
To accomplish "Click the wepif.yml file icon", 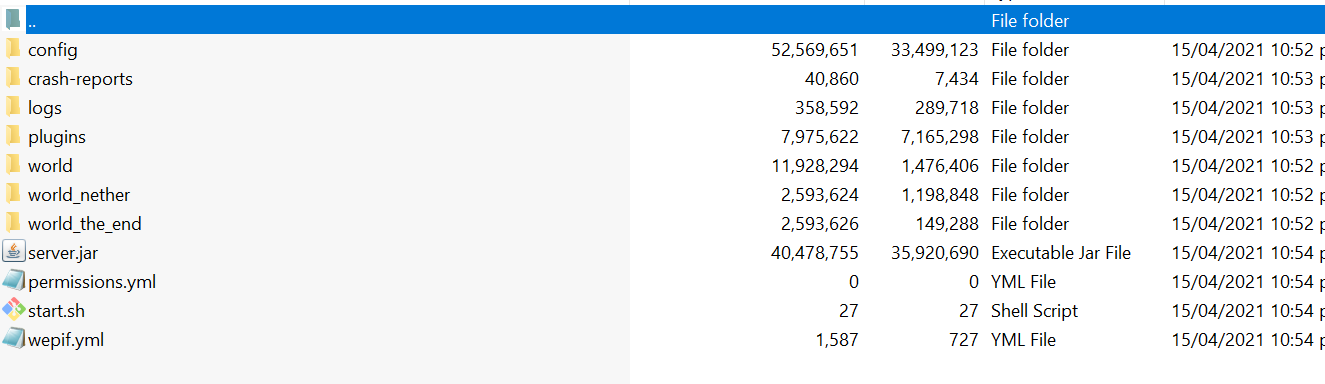I will (13, 339).
